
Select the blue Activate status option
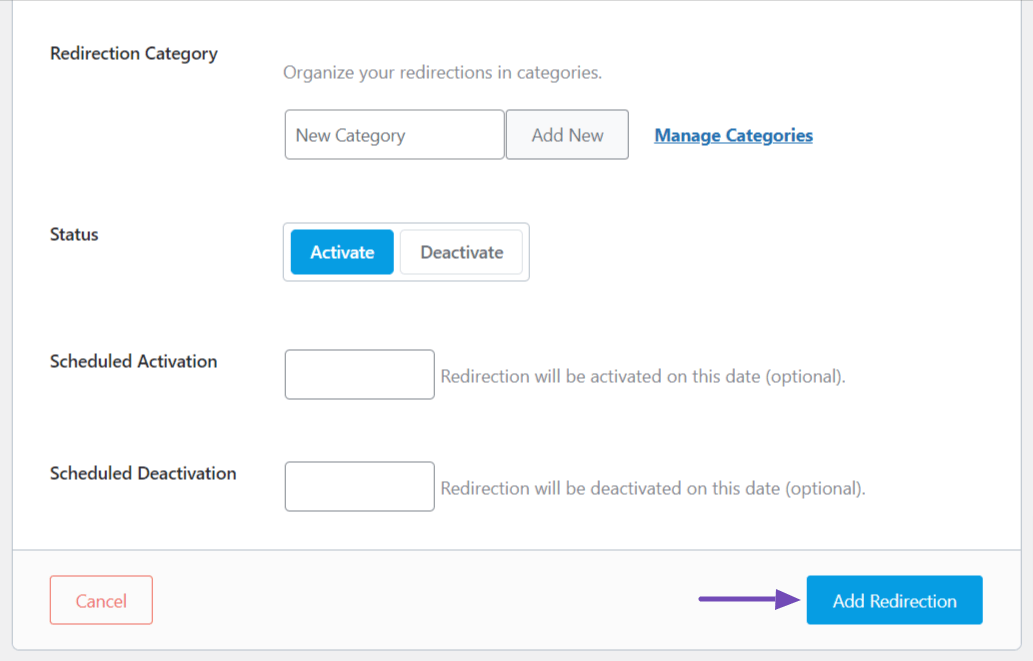[342, 252]
